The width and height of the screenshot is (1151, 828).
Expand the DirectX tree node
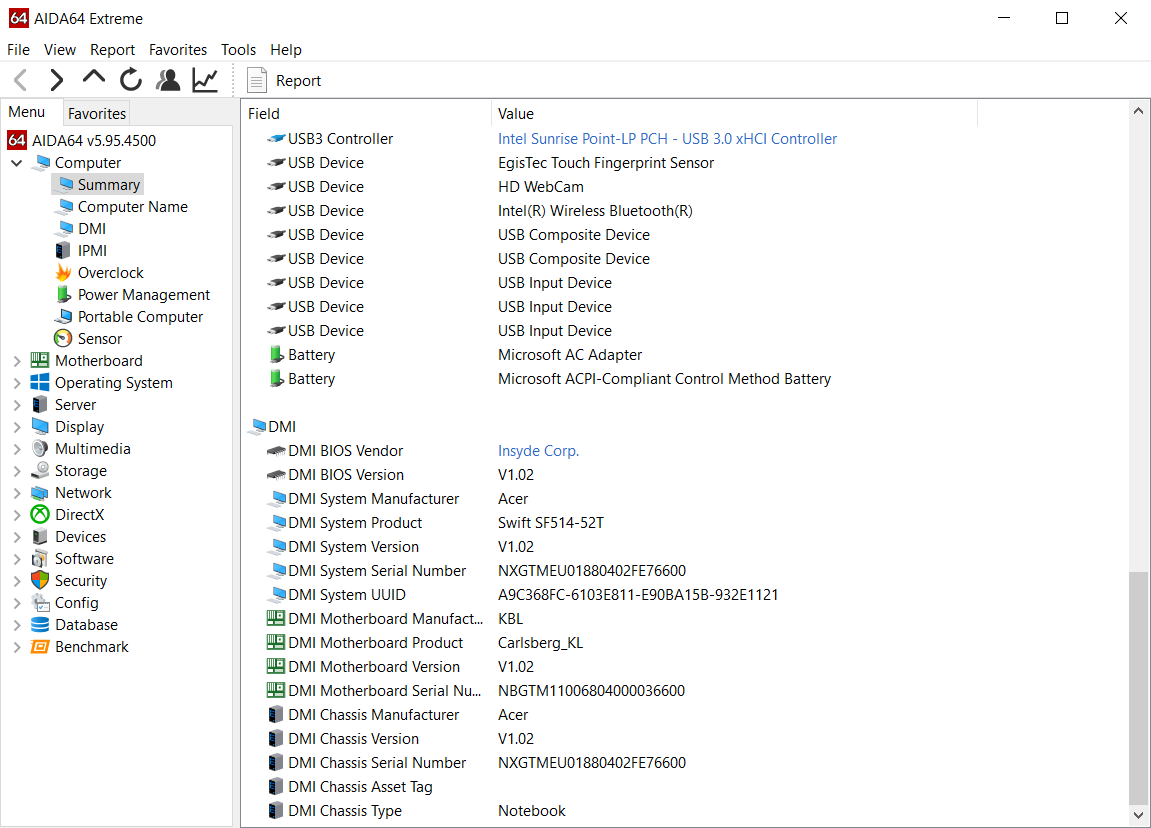(17, 515)
